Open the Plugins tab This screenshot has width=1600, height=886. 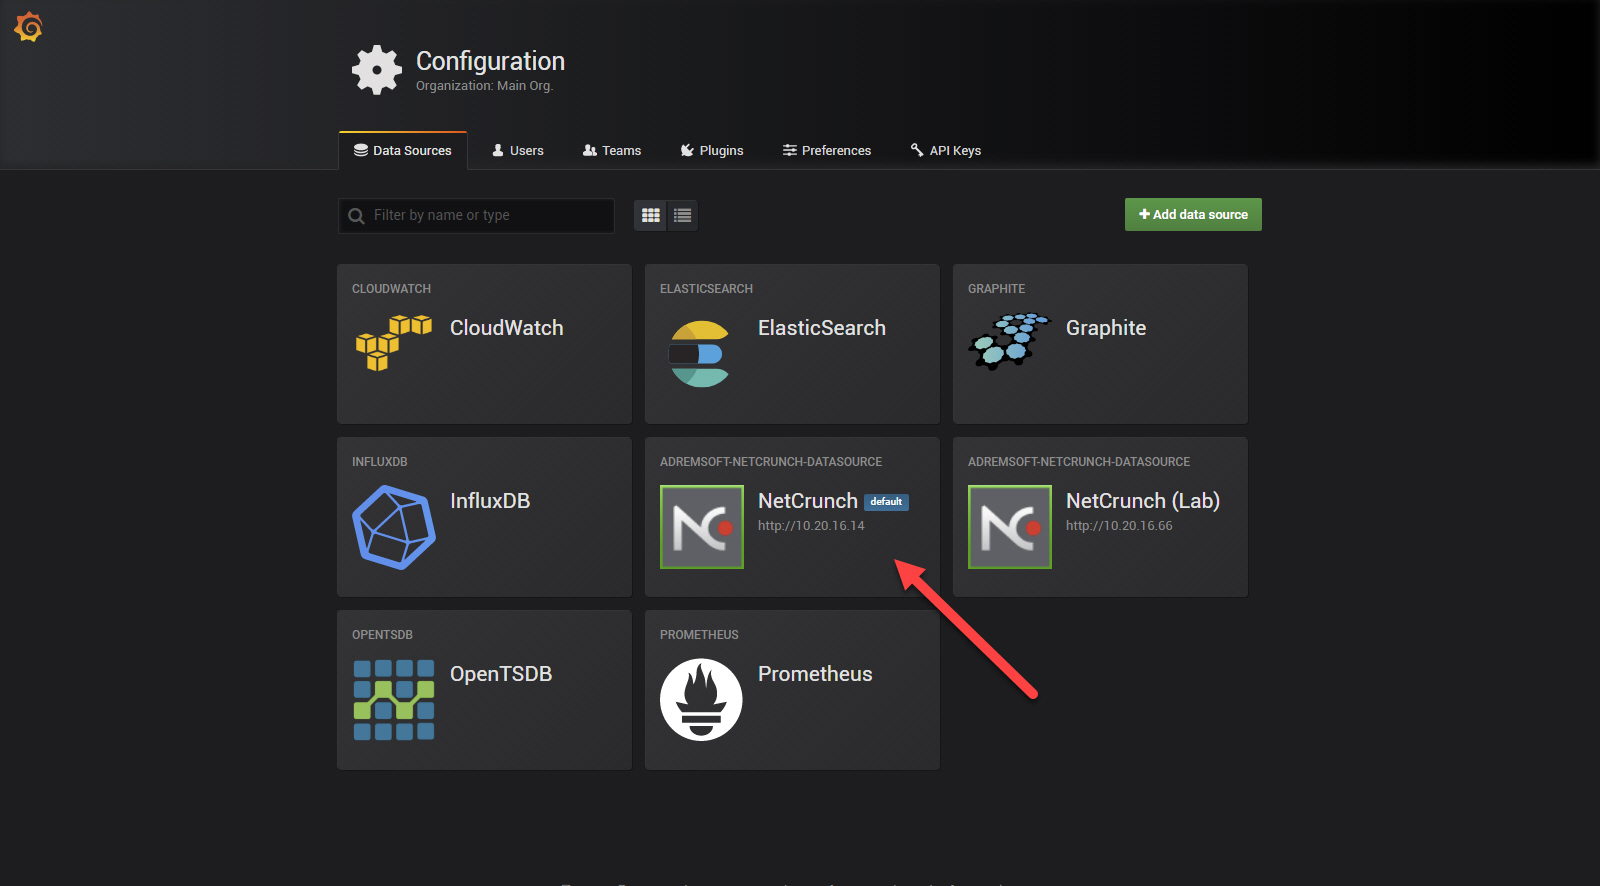click(x=712, y=151)
